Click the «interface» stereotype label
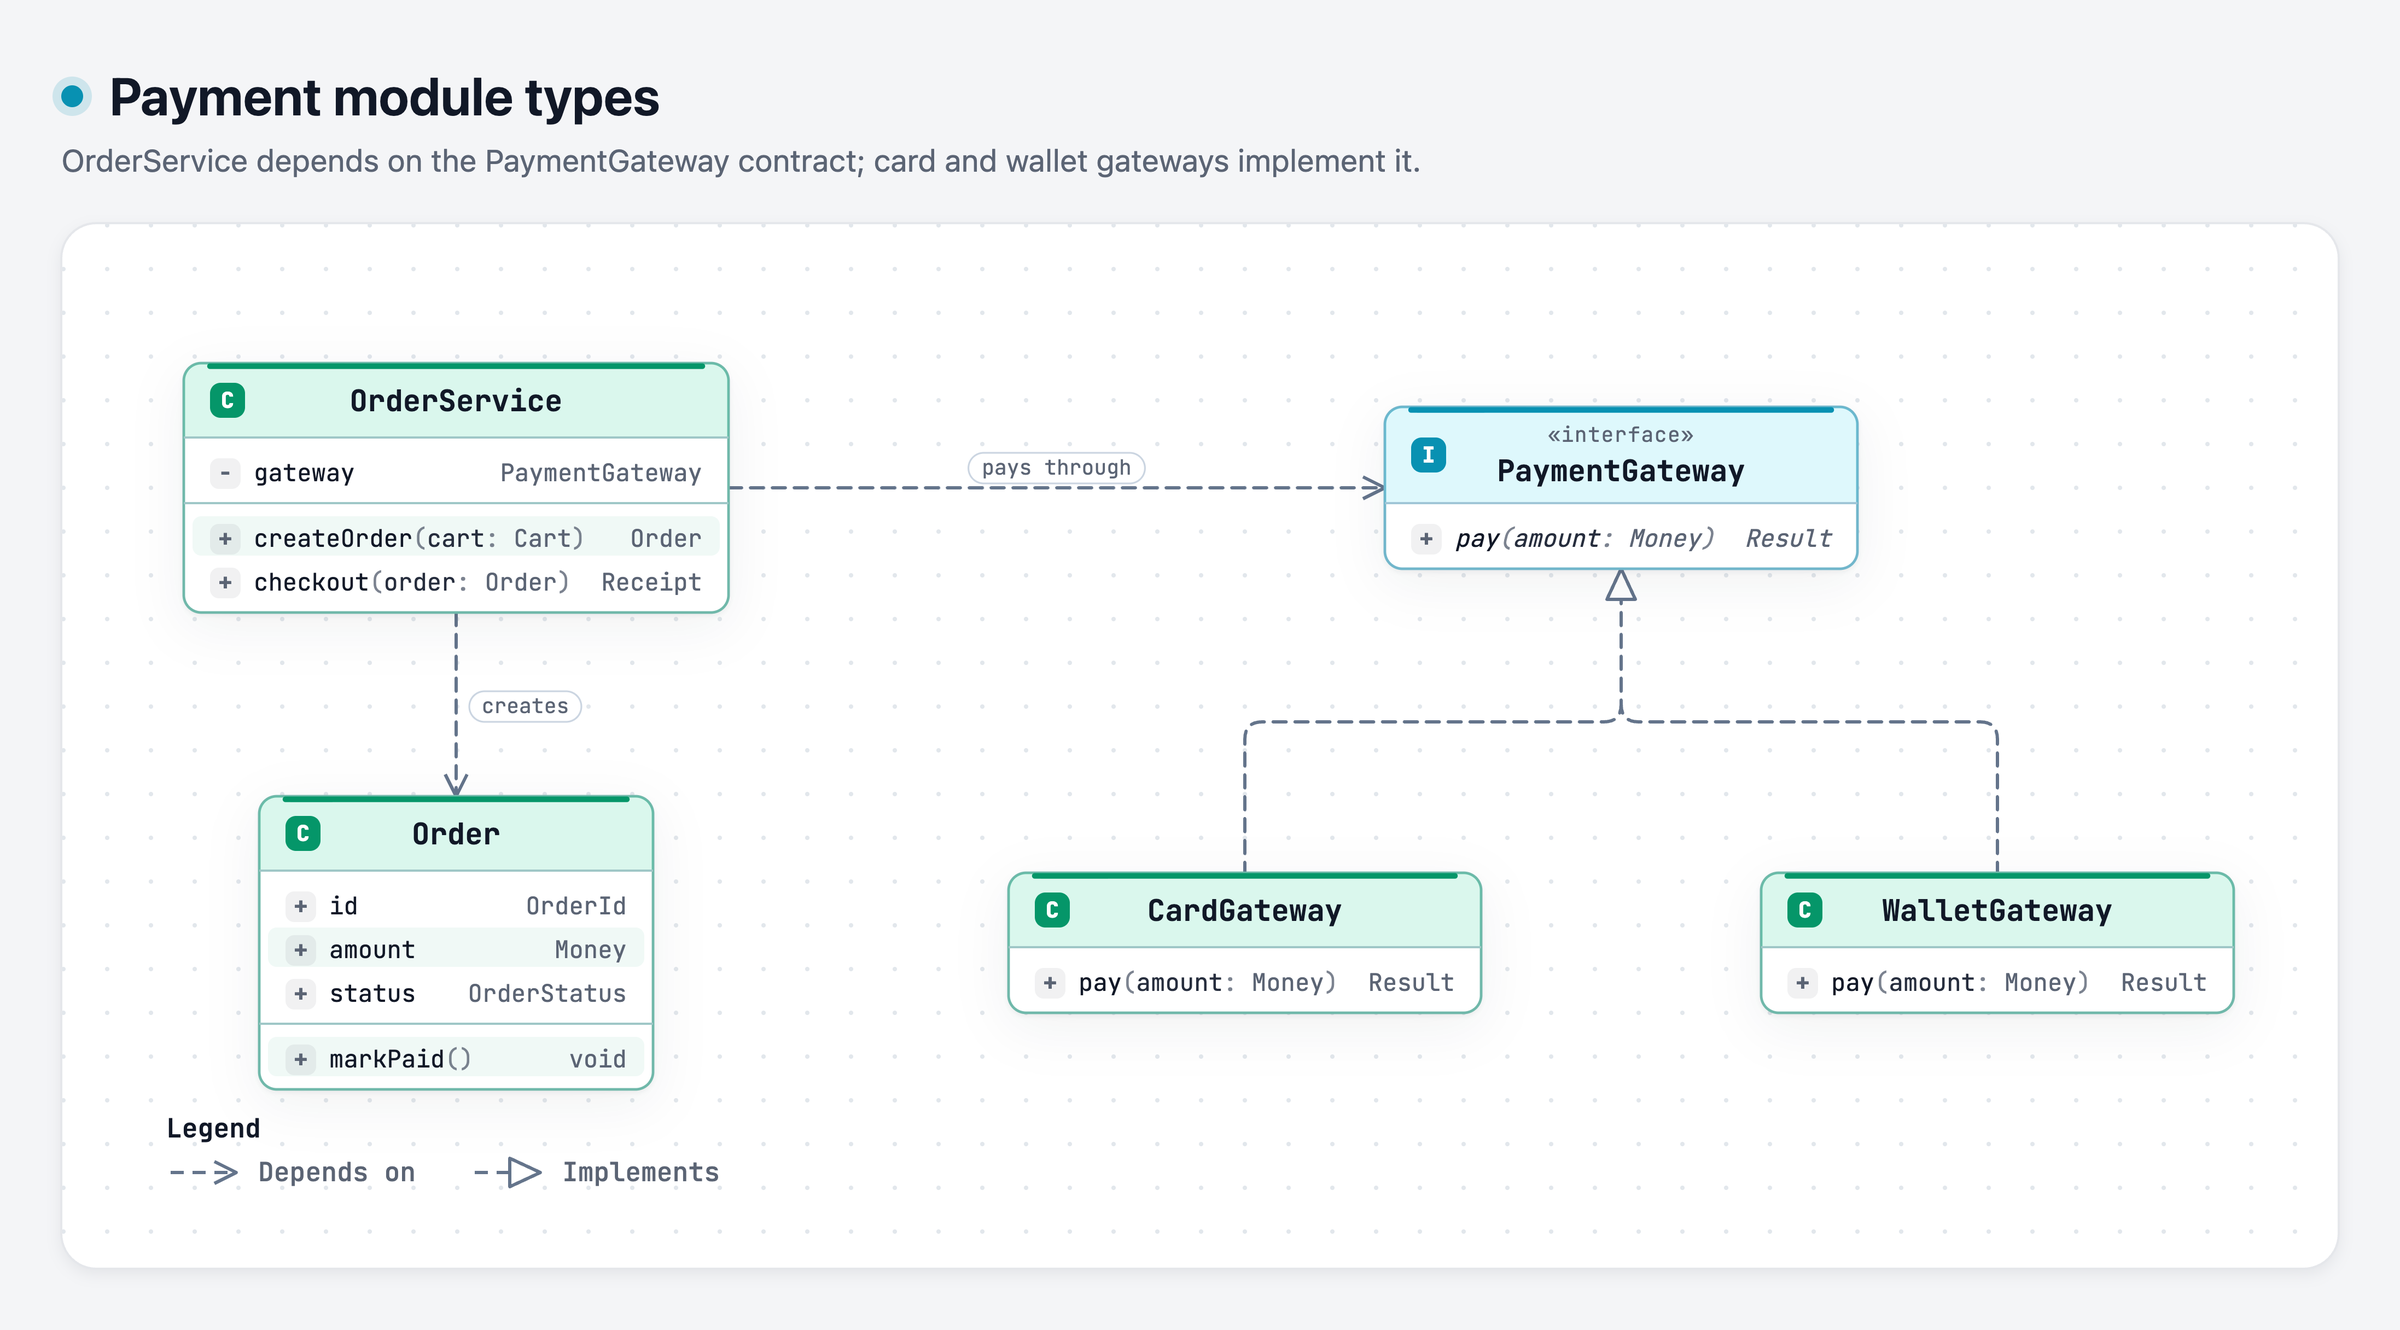This screenshot has width=2400, height=1330. pyautogui.click(x=1620, y=435)
